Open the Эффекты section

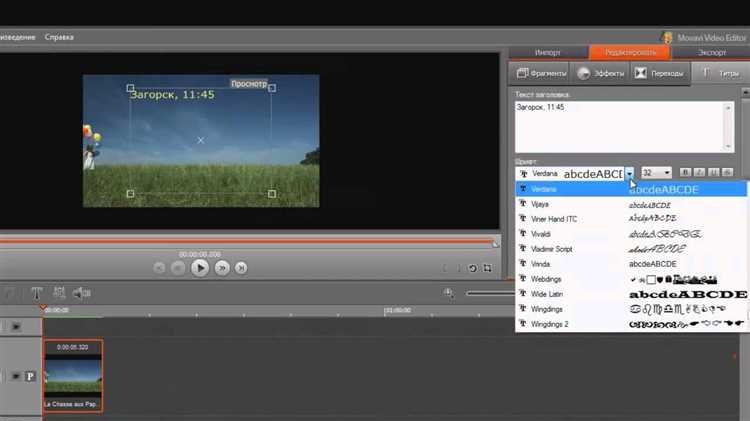tap(600, 73)
